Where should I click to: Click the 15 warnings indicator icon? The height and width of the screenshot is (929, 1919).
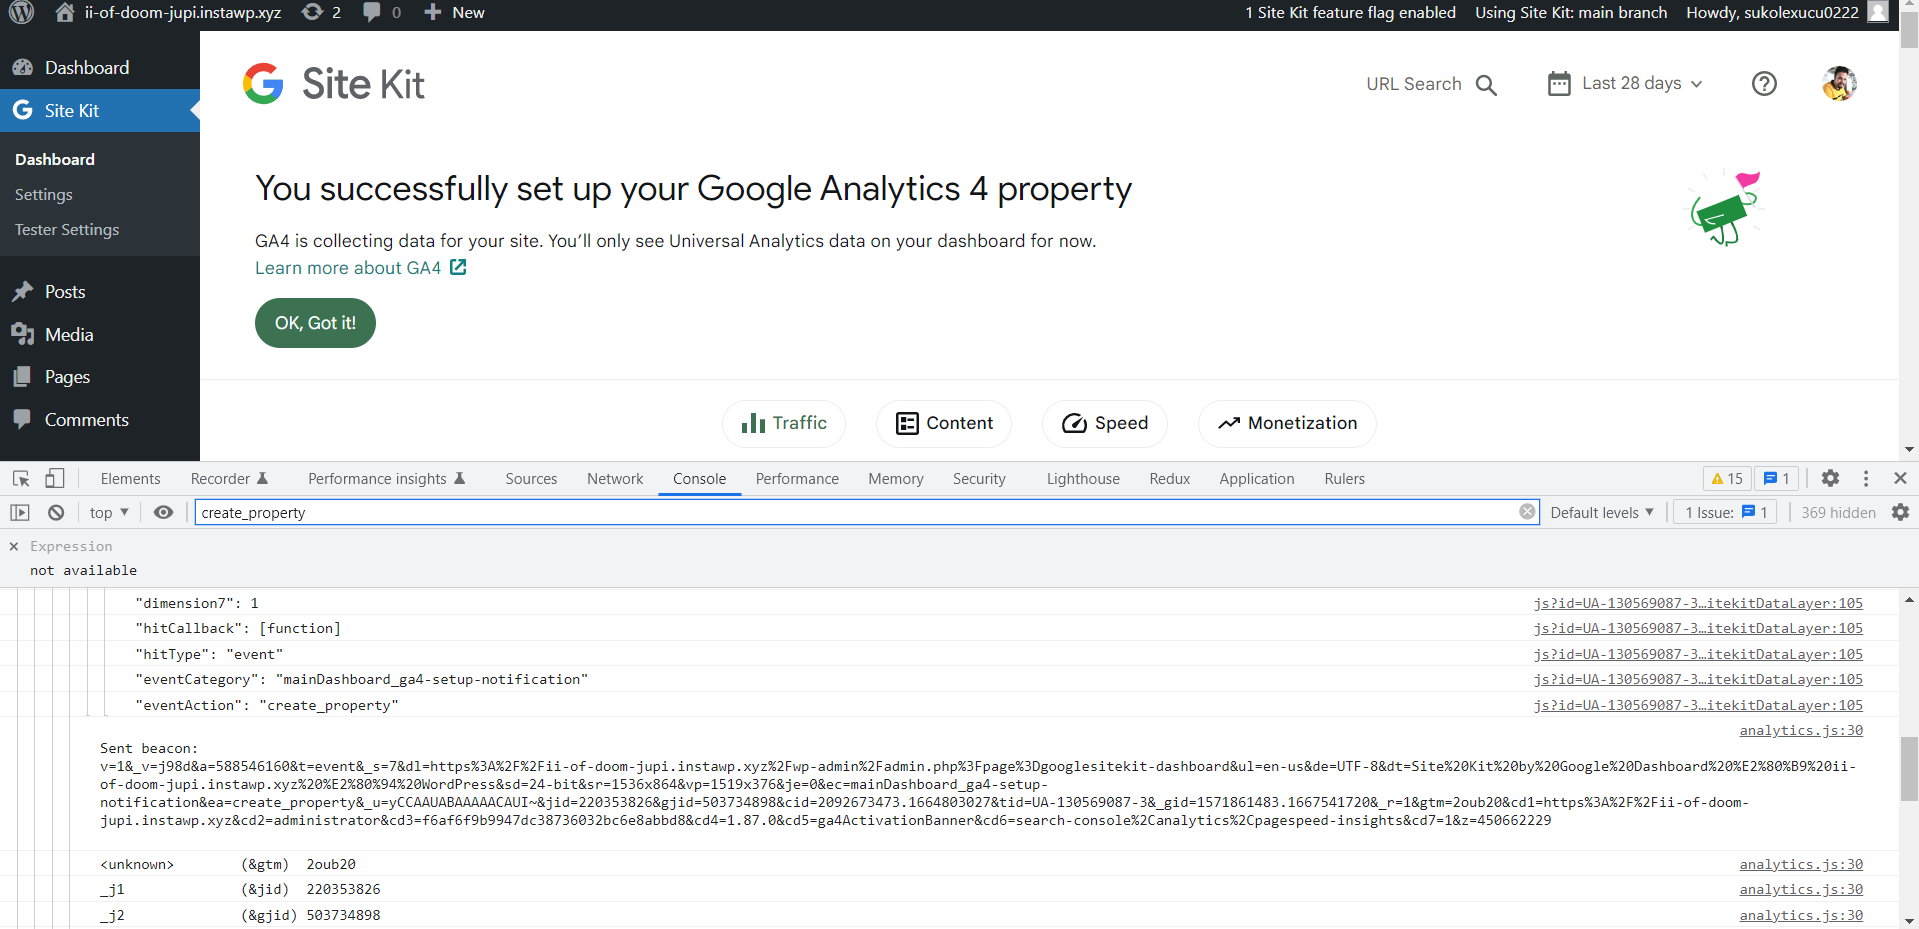[1726, 478]
